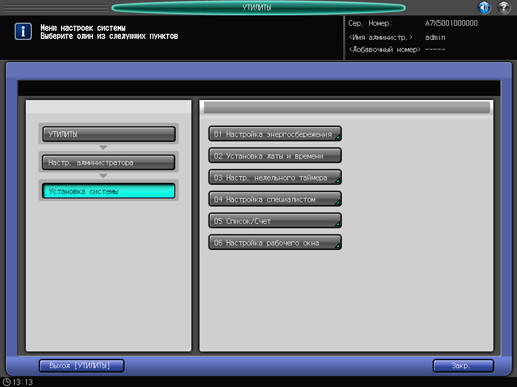Screen dimensions: 517x387
Task: Open 01 Настройка энергосбережения
Action: (x=275, y=134)
